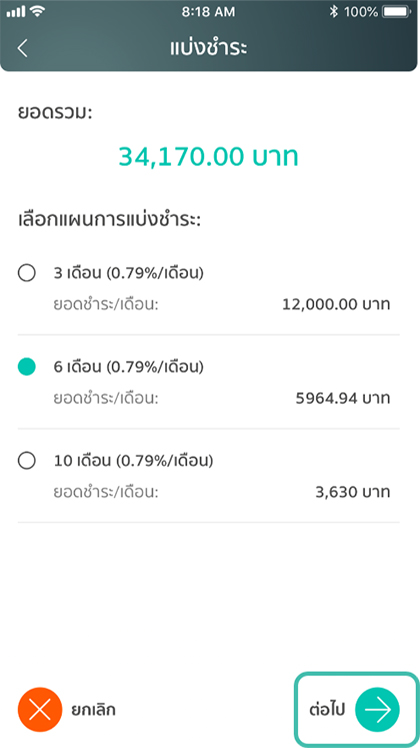Tap the 10 เดือน (0.79%/เดือน) plan label

point(133,461)
